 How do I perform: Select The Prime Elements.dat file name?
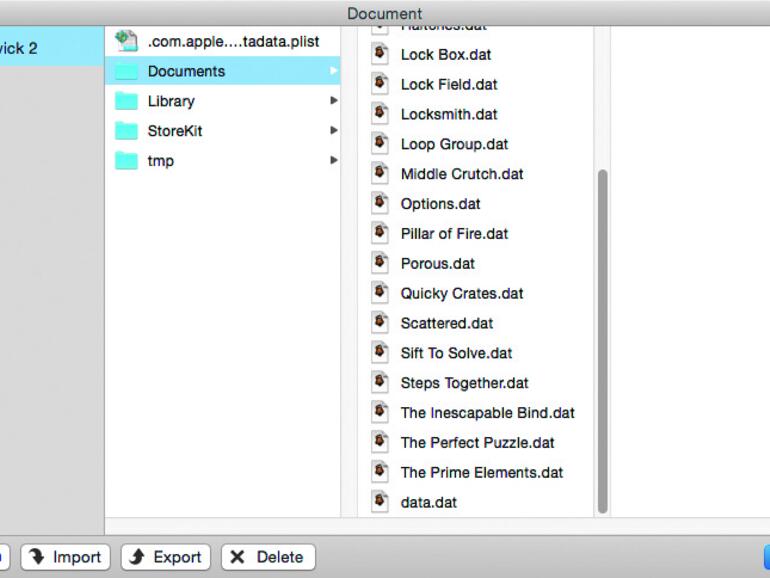coord(482,472)
